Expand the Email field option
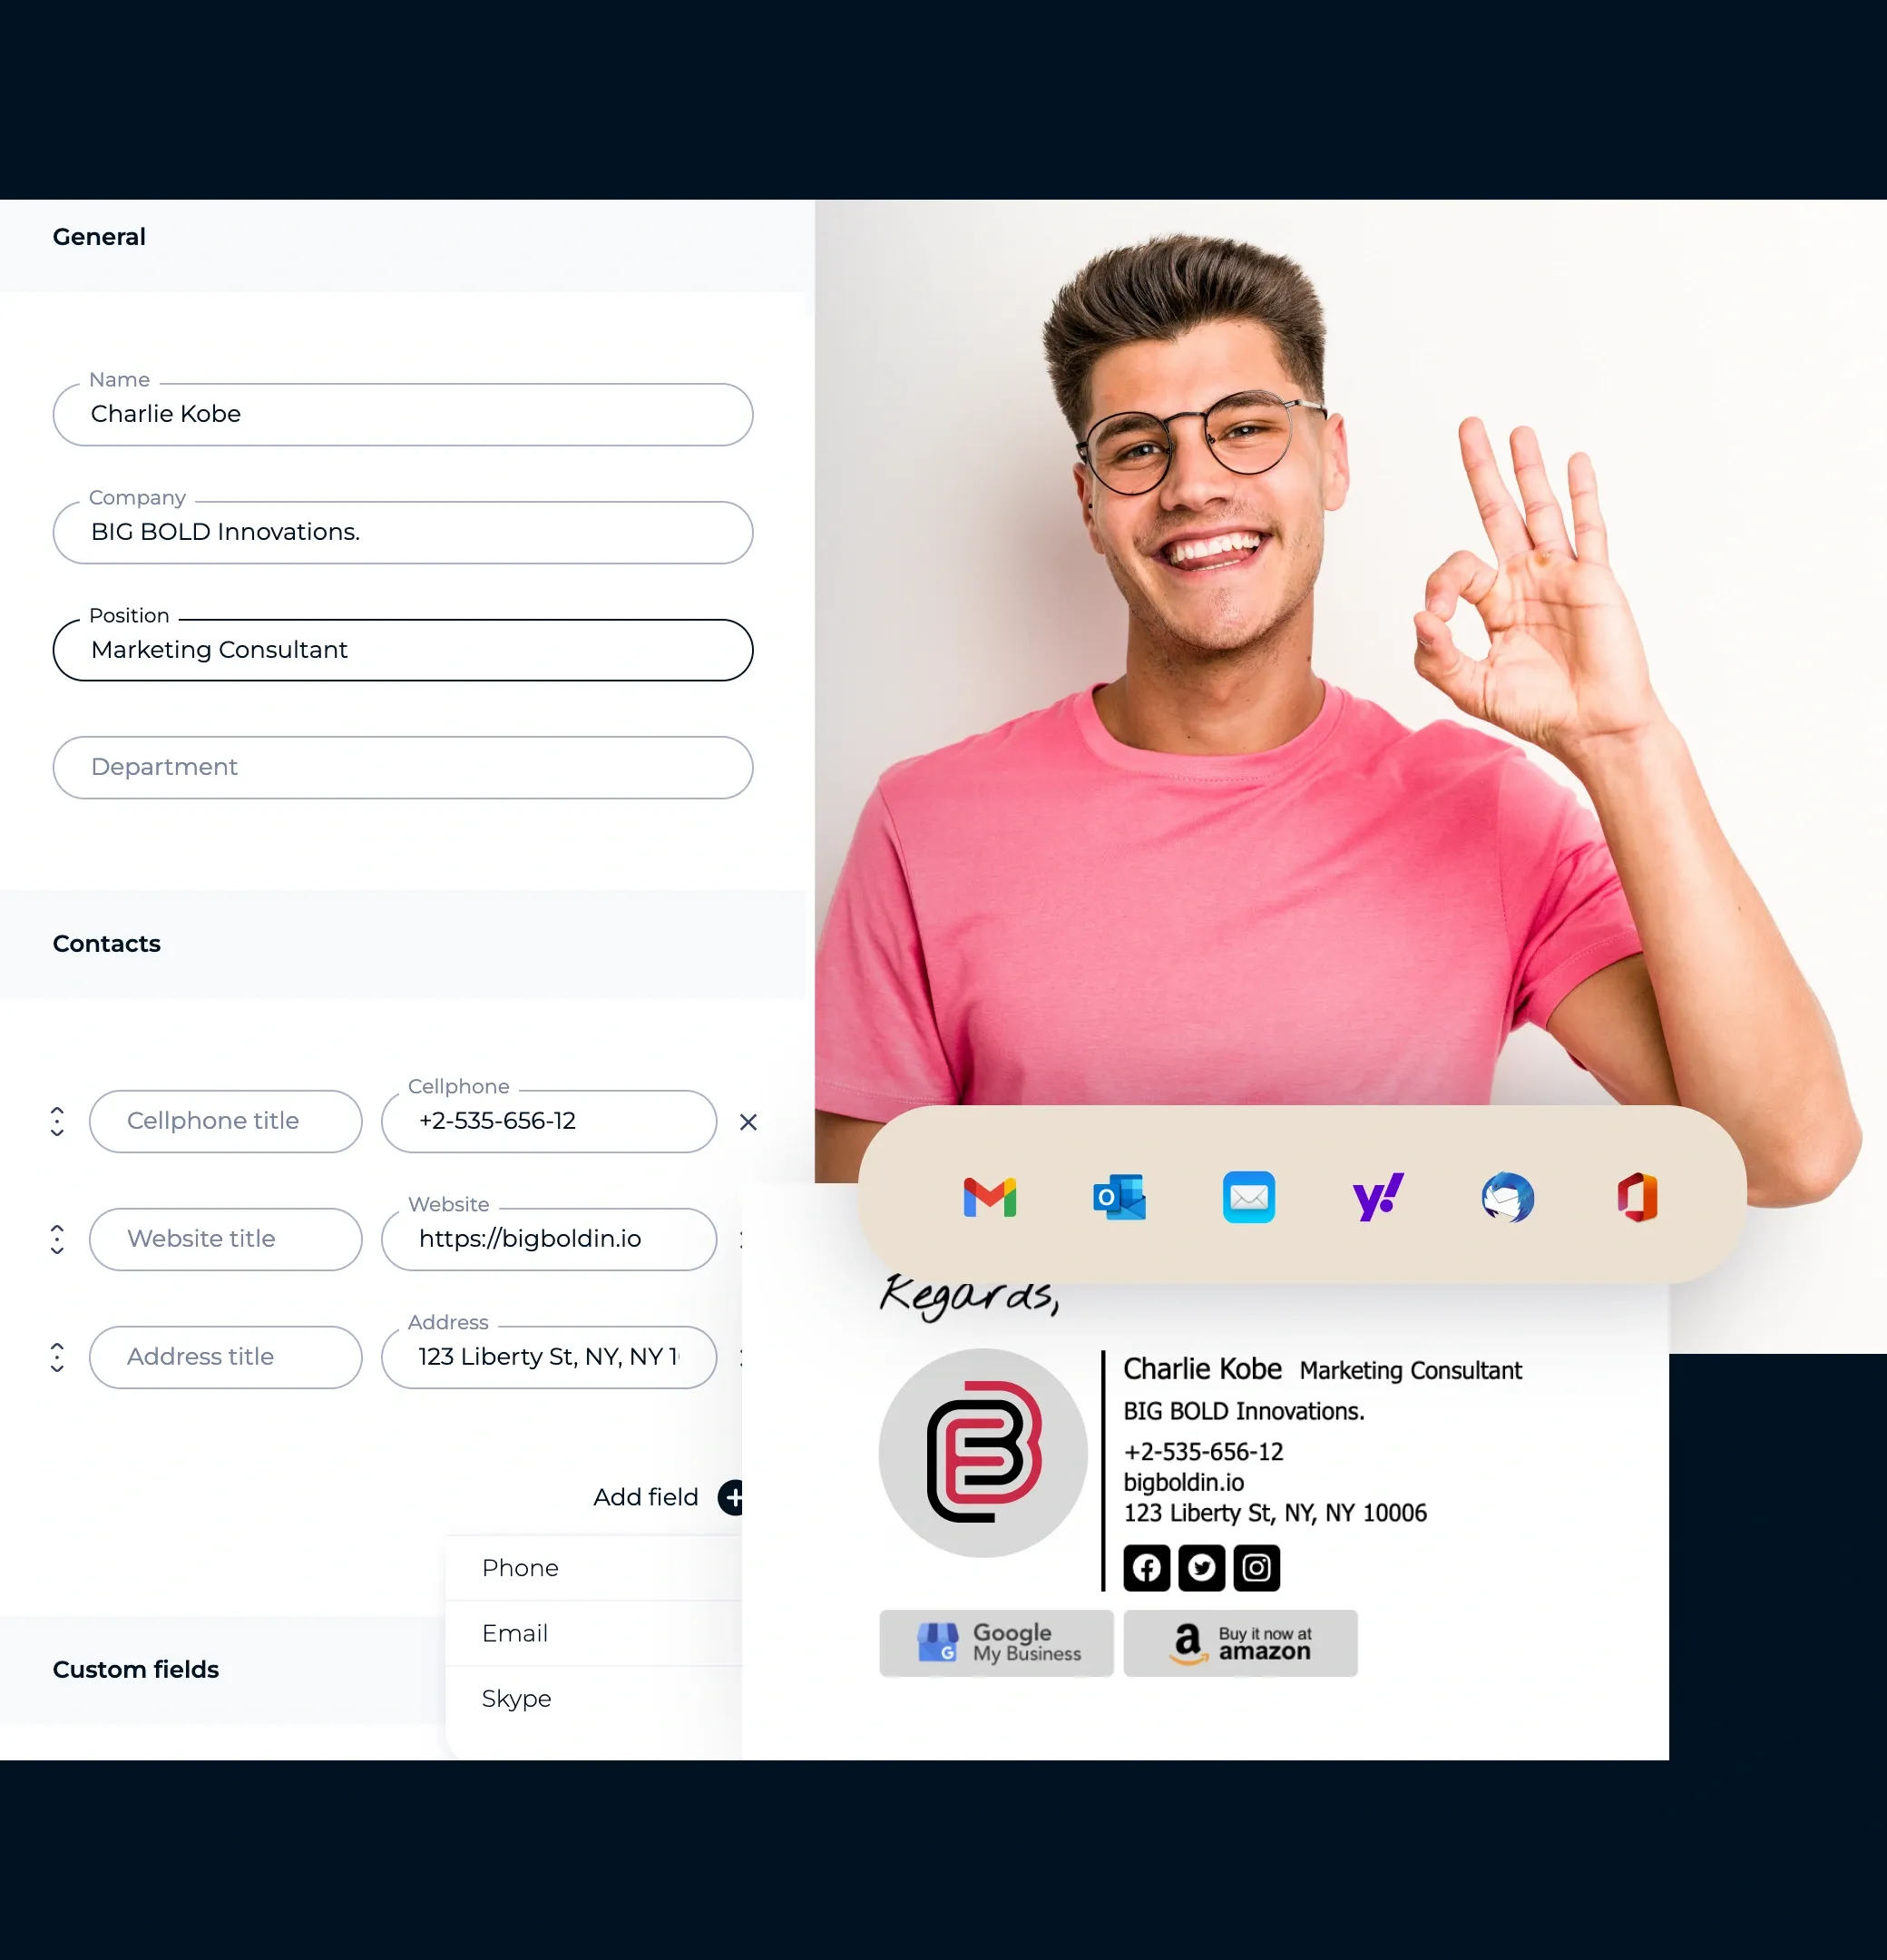The width and height of the screenshot is (1887, 1960). [x=516, y=1632]
